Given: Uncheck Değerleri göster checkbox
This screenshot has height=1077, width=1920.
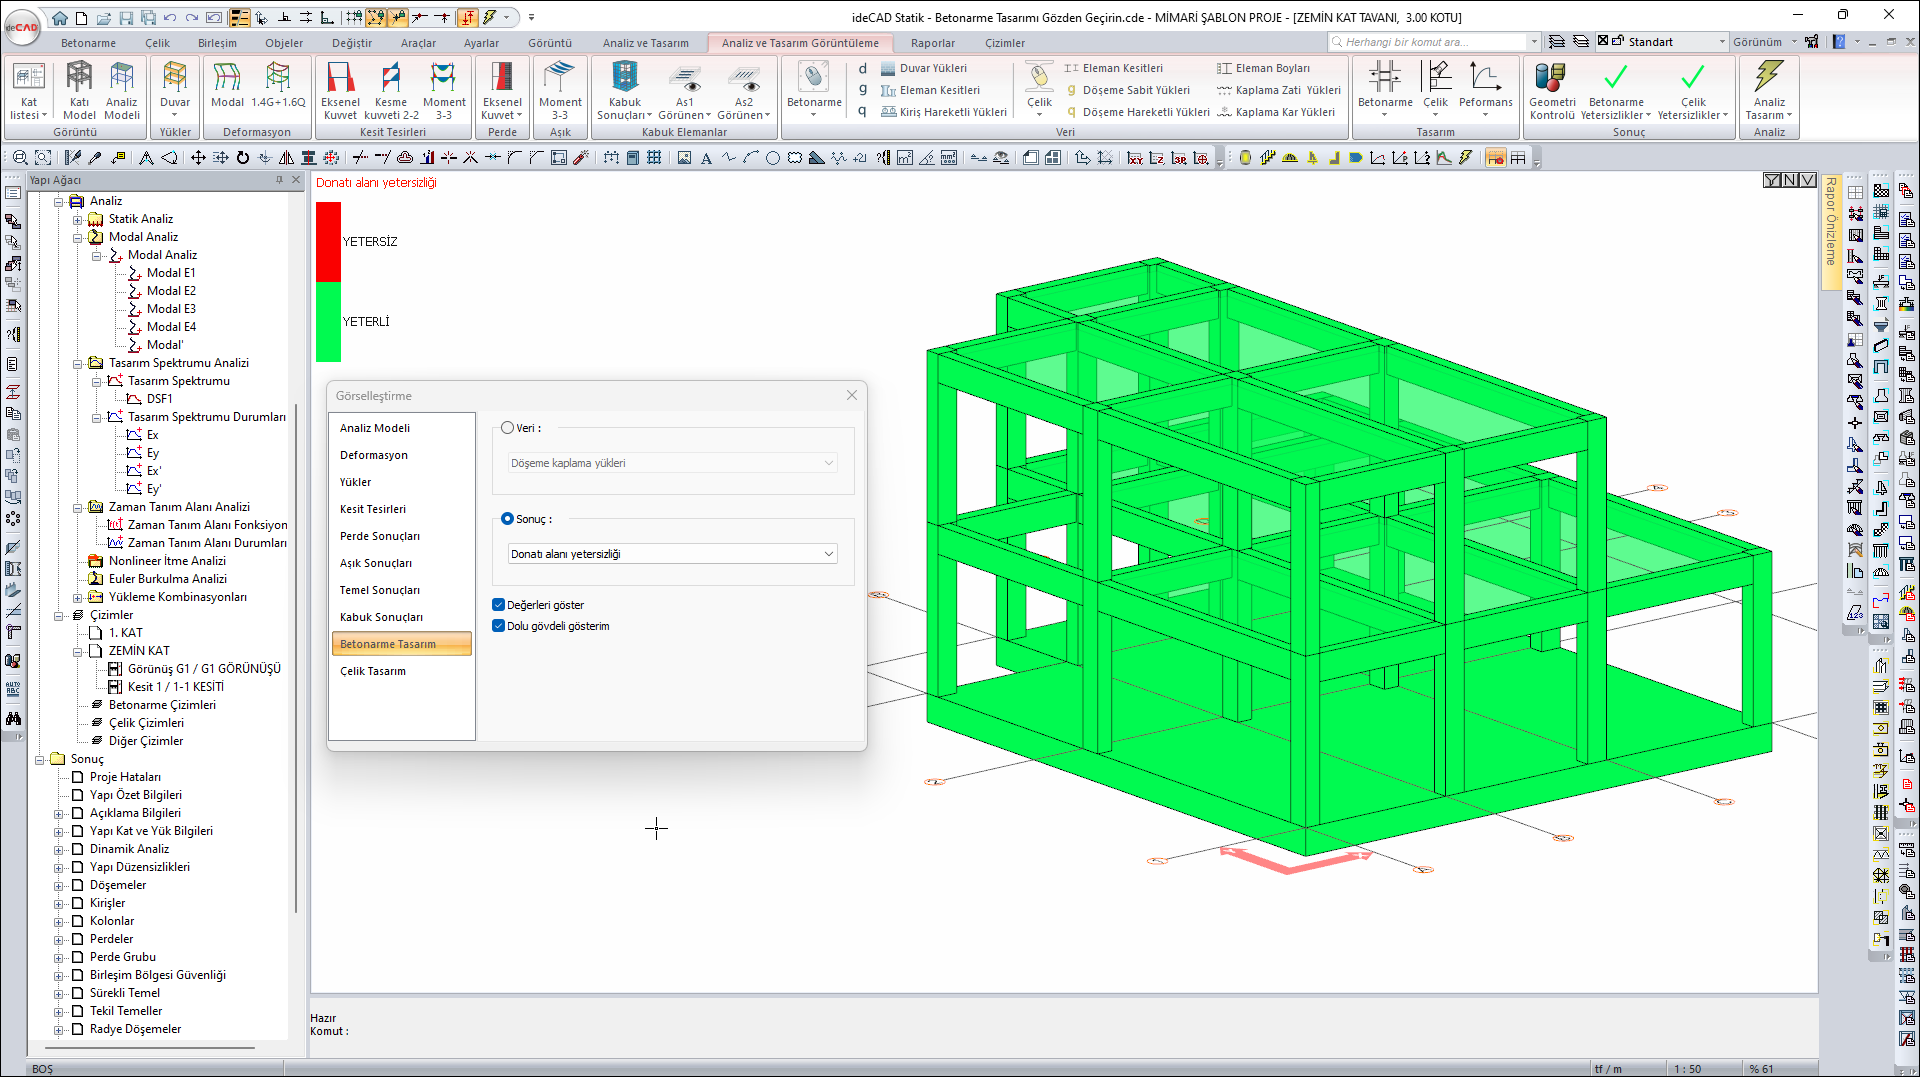Looking at the screenshot, I should point(499,605).
